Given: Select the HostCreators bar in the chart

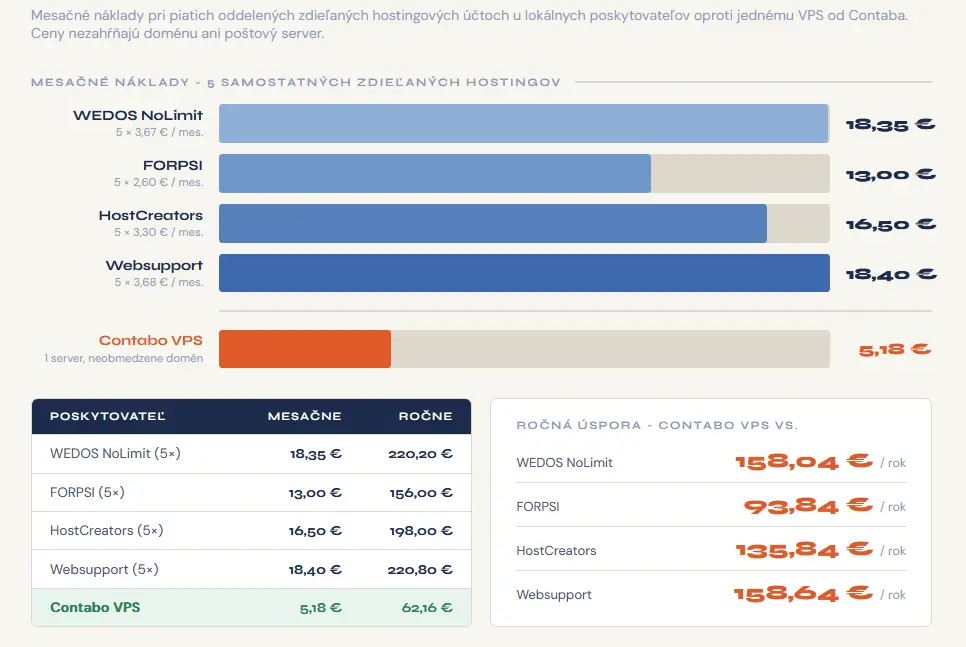Looking at the screenshot, I should click(492, 224).
